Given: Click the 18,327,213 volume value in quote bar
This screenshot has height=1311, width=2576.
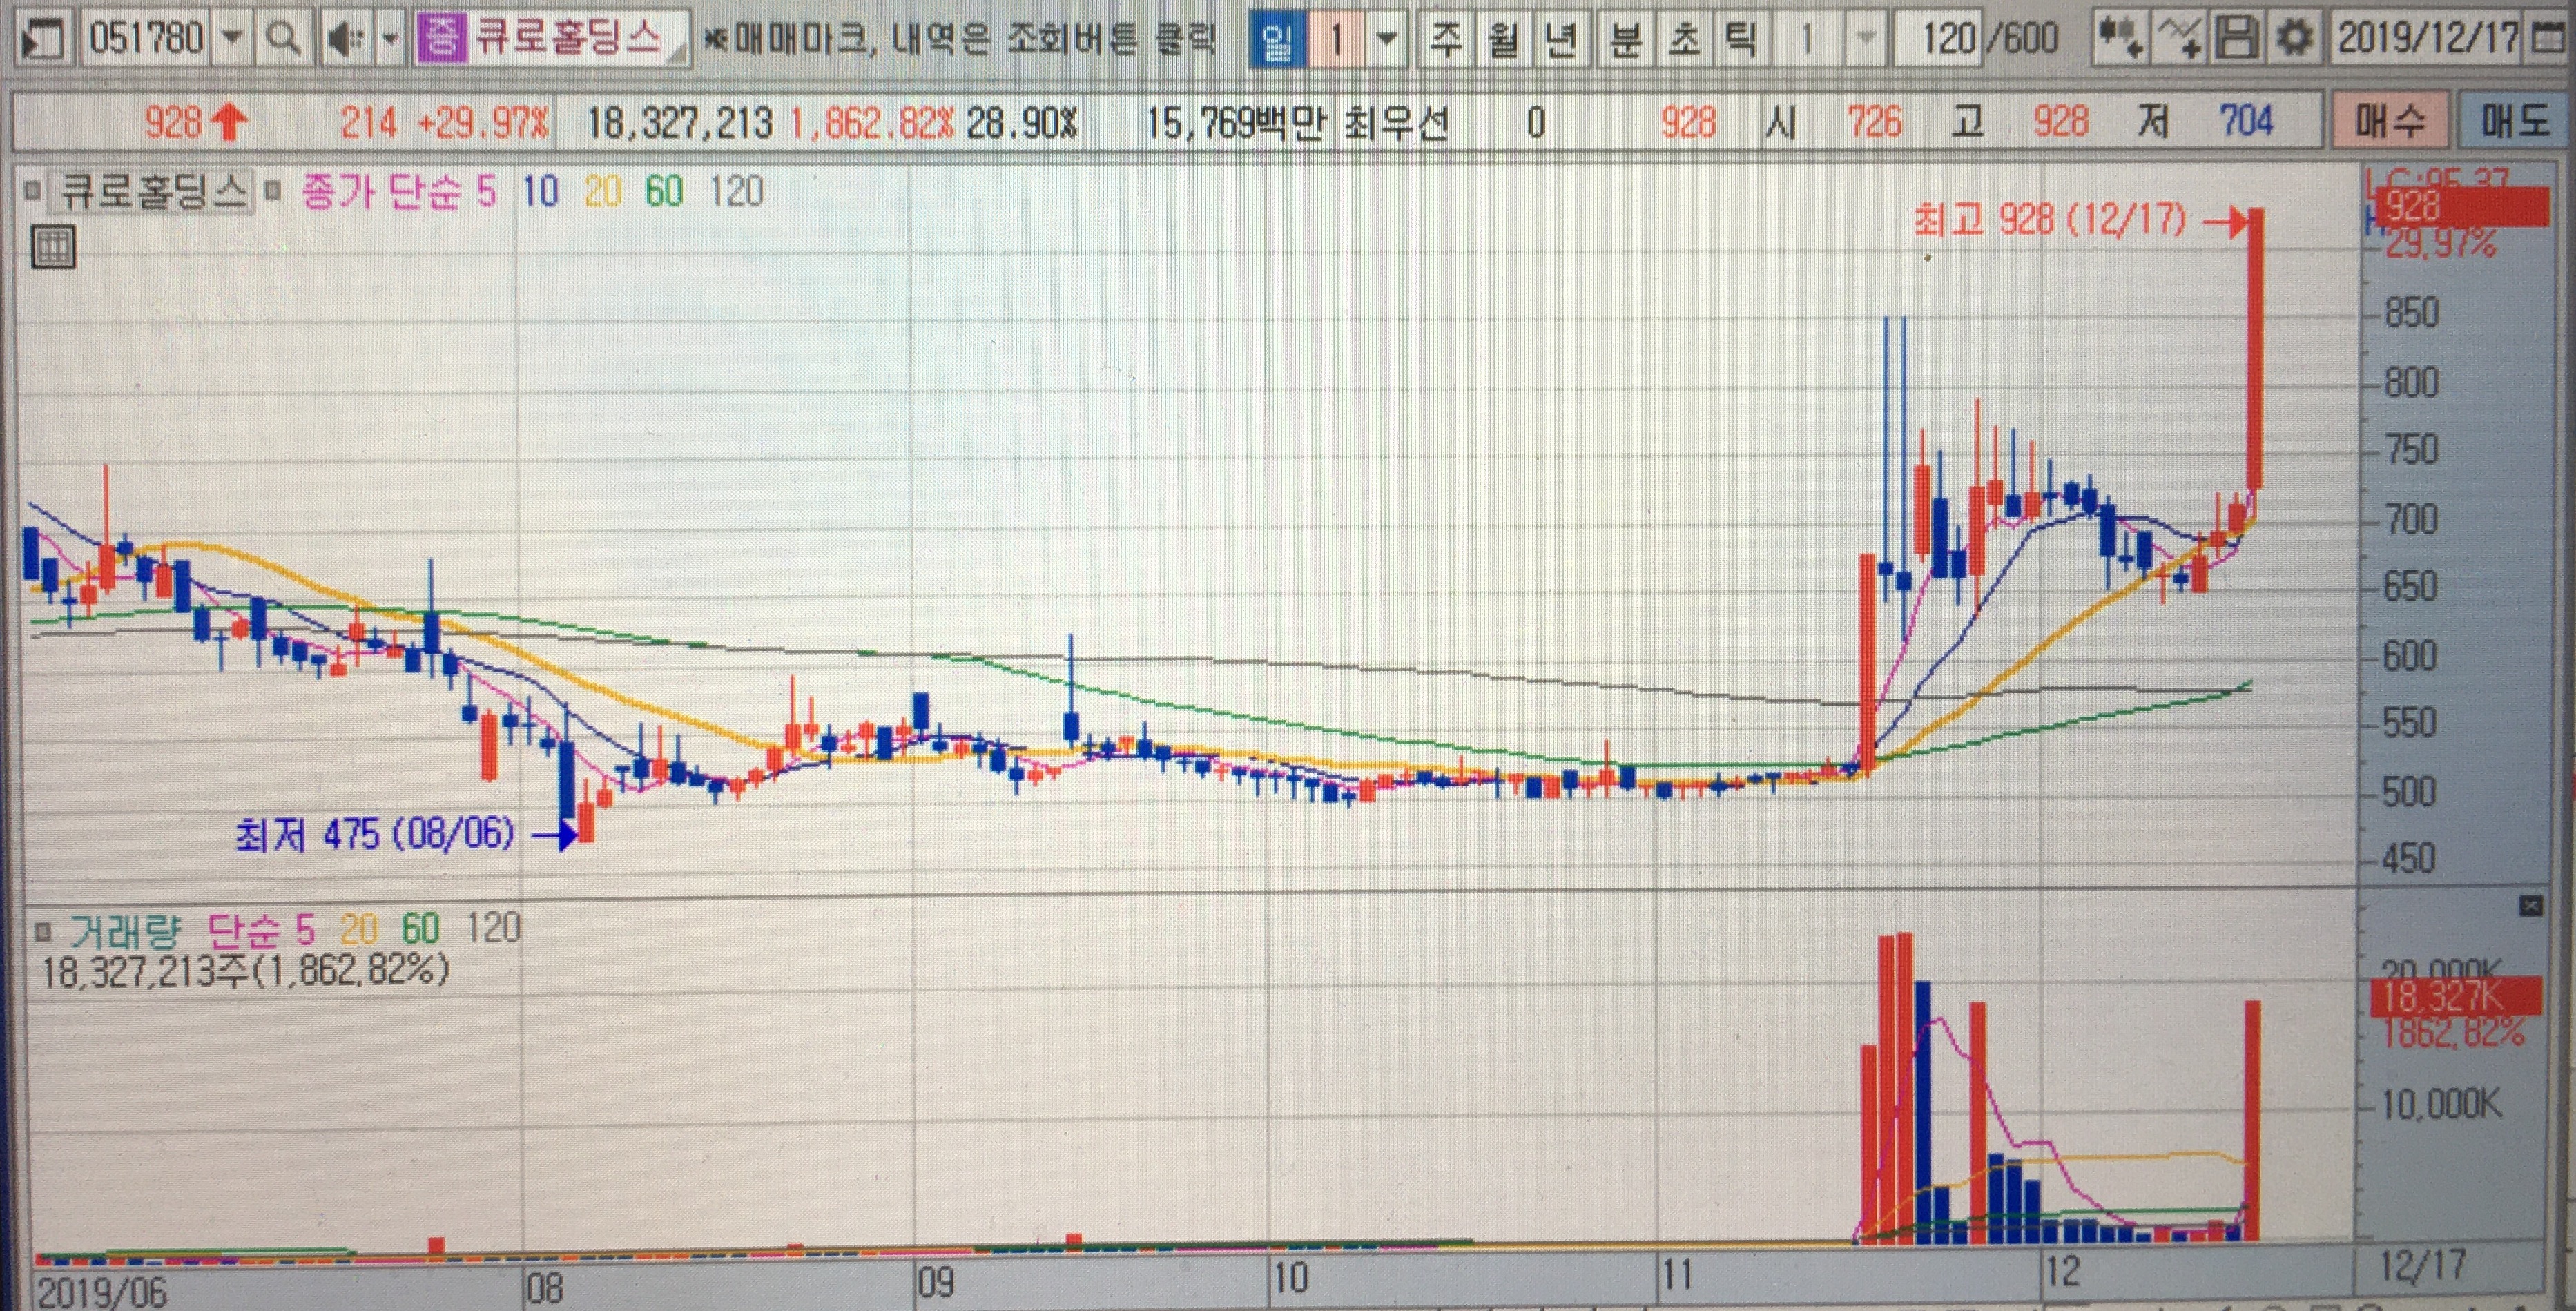Looking at the screenshot, I should coord(679,123).
